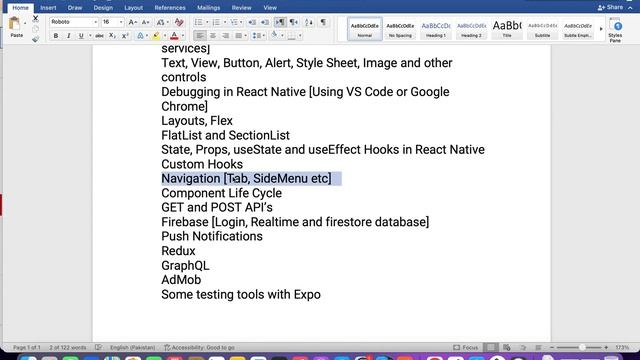Viewport: 640px width, 360px height.
Task: Open the Insert tab
Action: [x=48, y=8]
